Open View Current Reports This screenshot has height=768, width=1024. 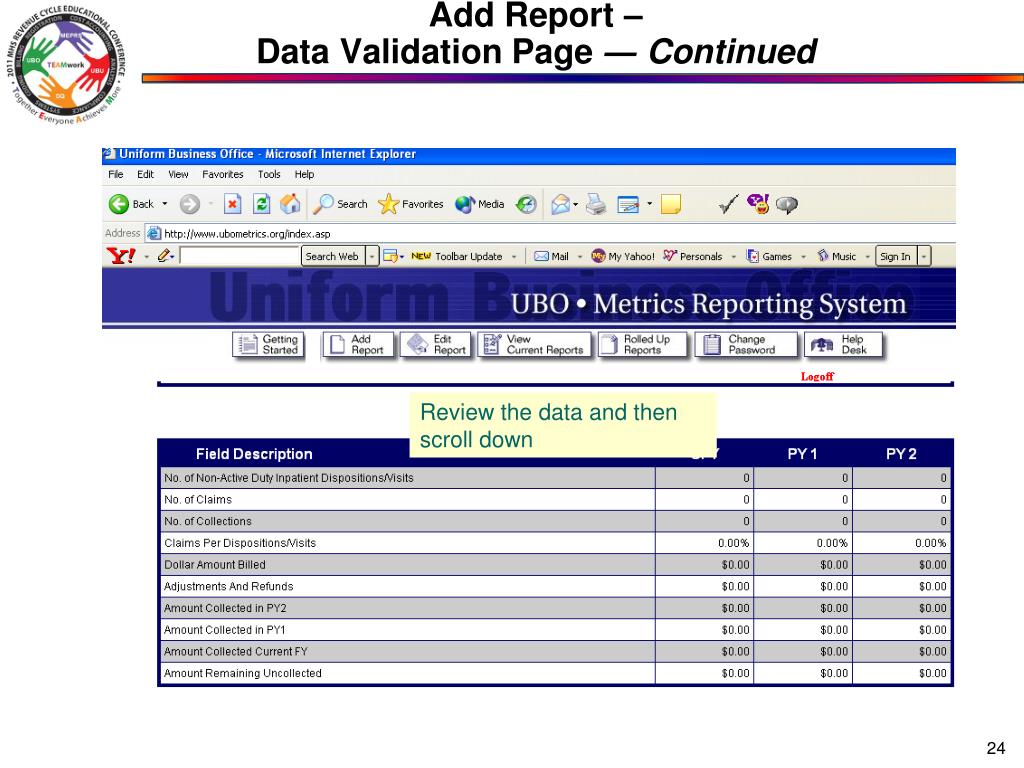[x=534, y=344]
